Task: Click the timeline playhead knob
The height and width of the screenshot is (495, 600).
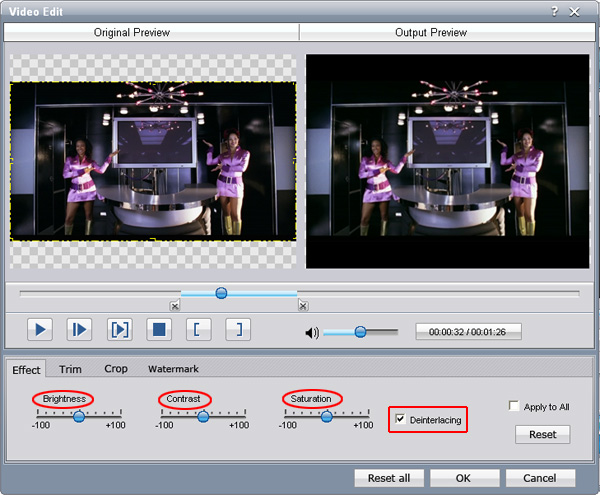Action: click(221, 293)
